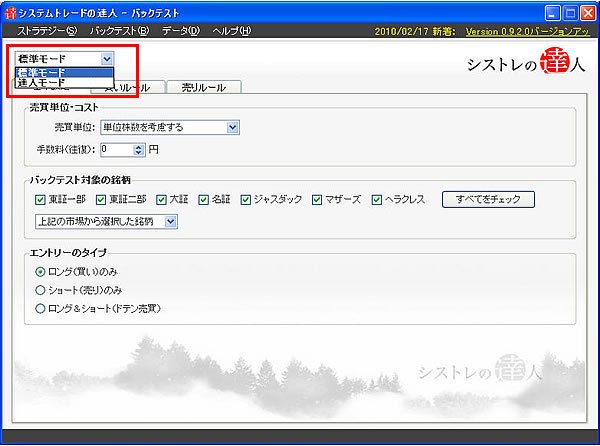
Task: Click the app icon in the title bar
Action: click(x=11, y=12)
